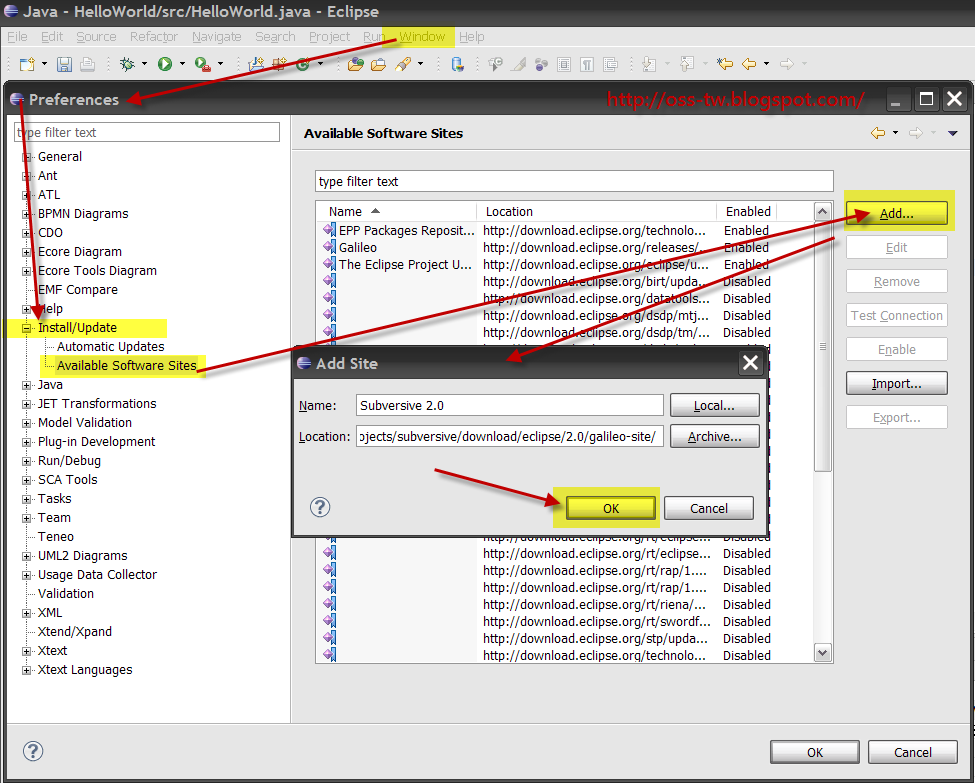The image size is (975, 783).
Task: Click the Toggle Block Selection icon
Action: coord(564,64)
